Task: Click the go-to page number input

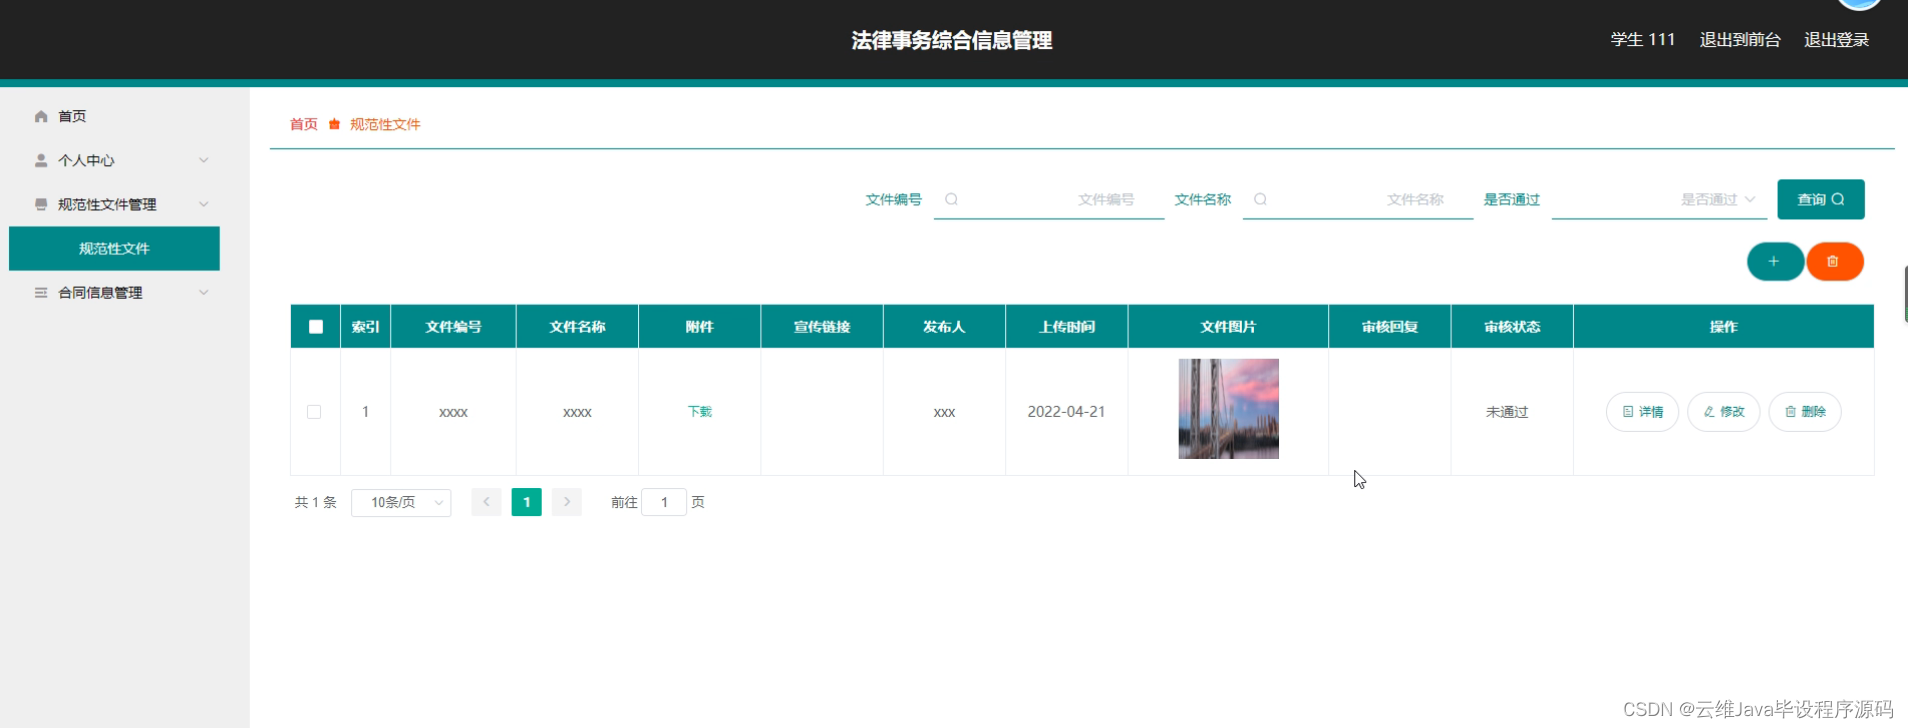Action: 664,502
